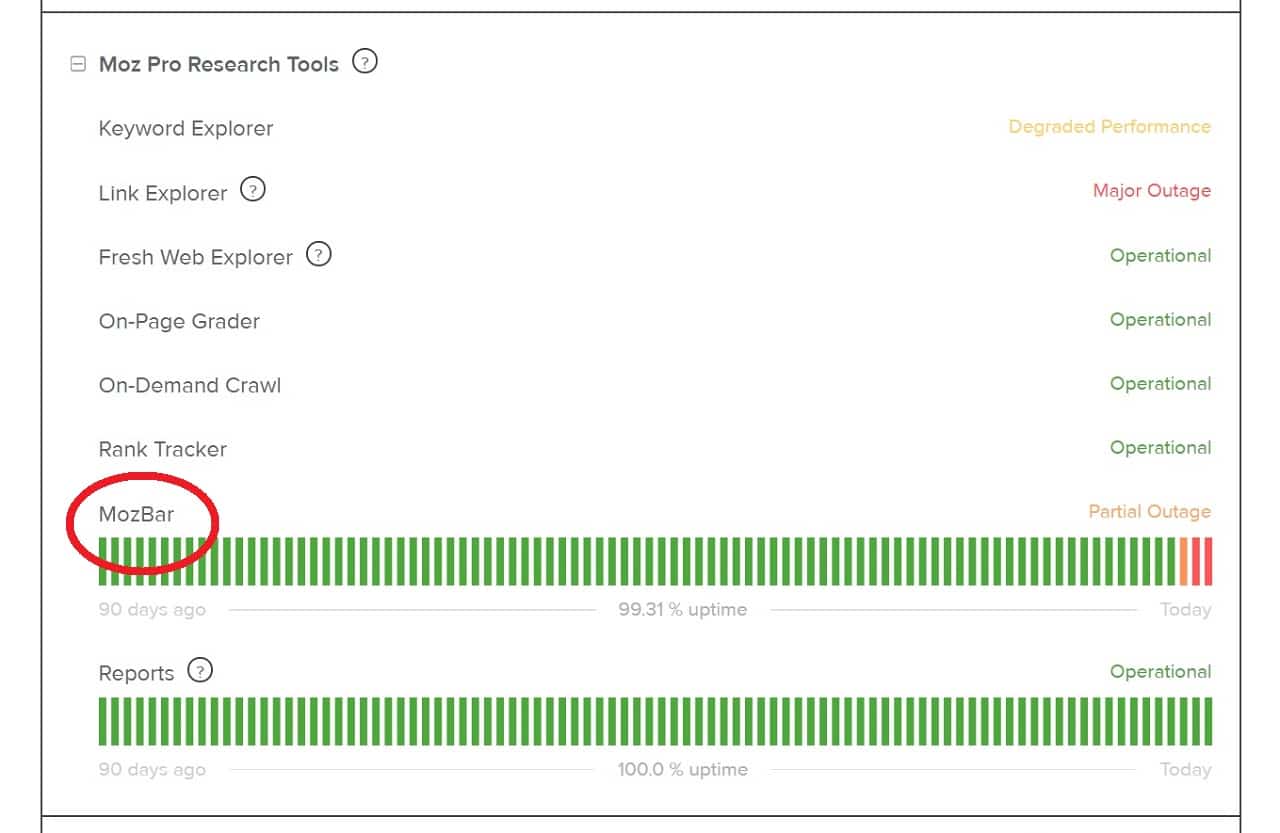Click the Fresh Web Explorer label
Image resolution: width=1280 pixels, height=833 pixels.
(195, 257)
